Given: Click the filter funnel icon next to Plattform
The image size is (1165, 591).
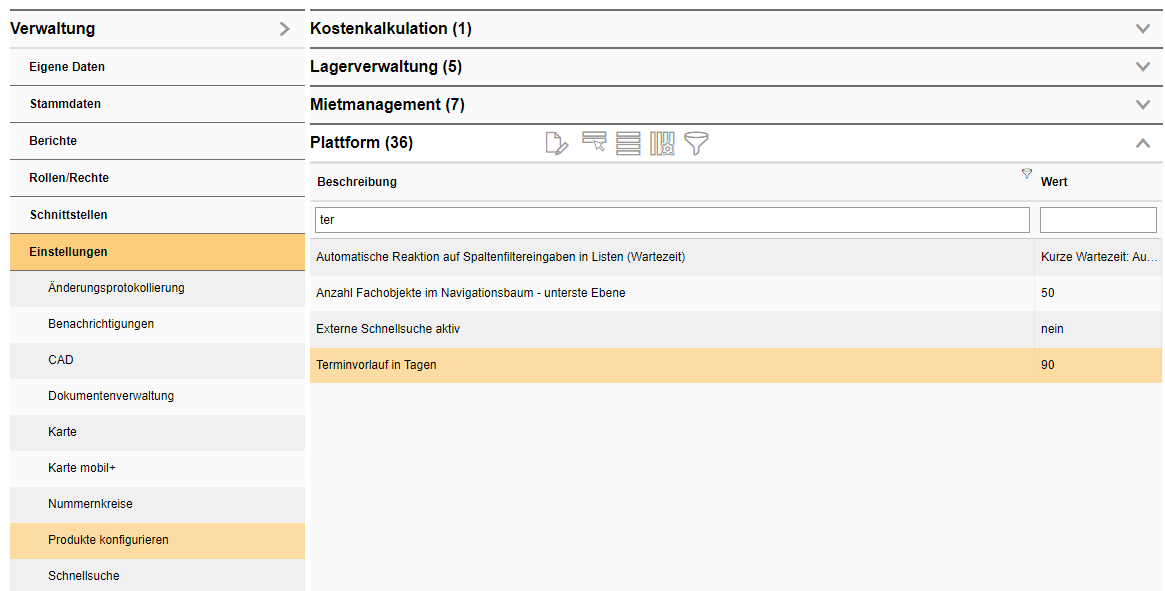Looking at the screenshot, I should coord(696,143).
